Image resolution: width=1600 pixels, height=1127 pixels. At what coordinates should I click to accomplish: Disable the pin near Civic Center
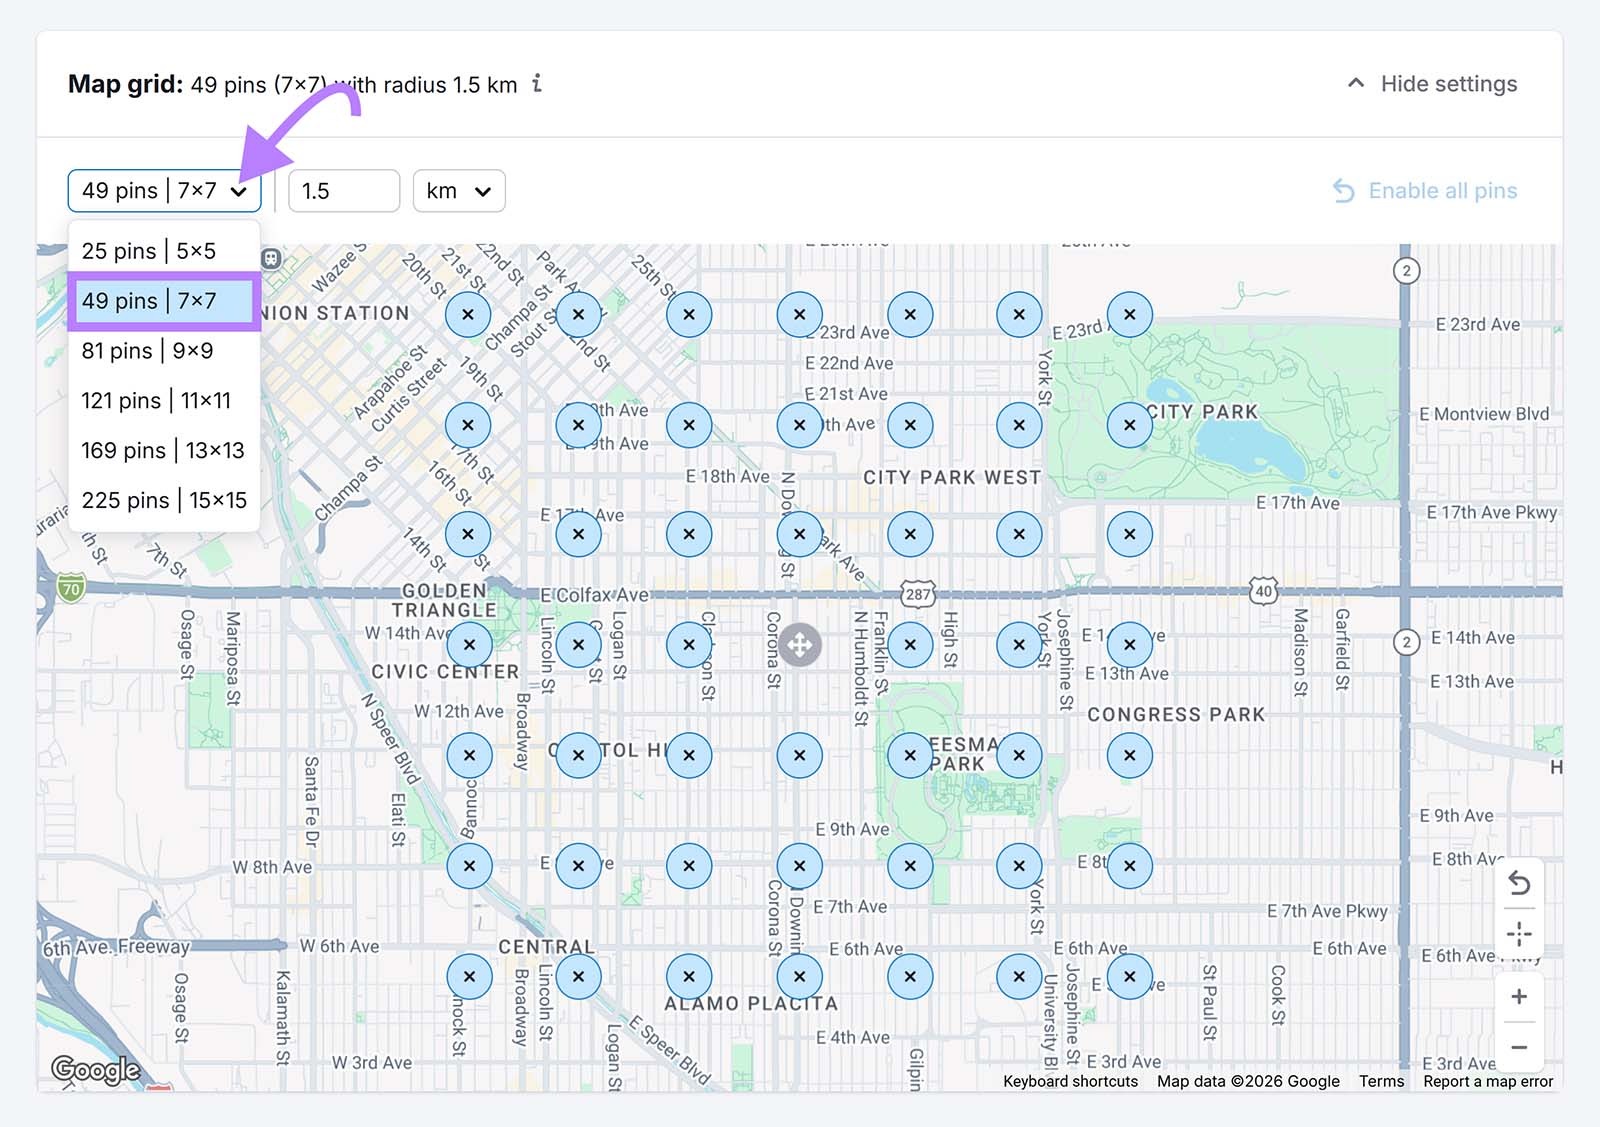tap(469, 645)
